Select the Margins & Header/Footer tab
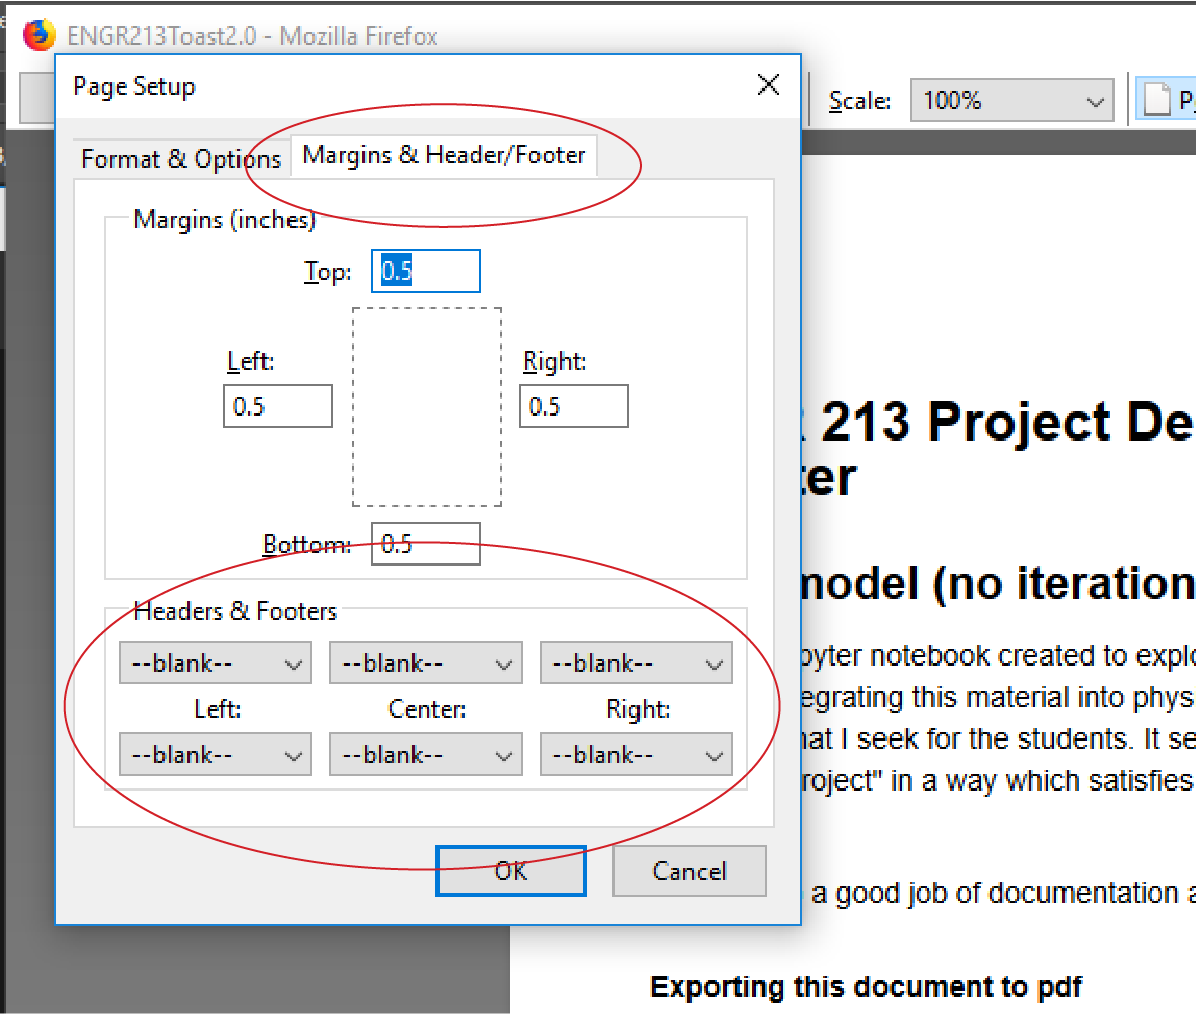 click(x=443, y=156)
